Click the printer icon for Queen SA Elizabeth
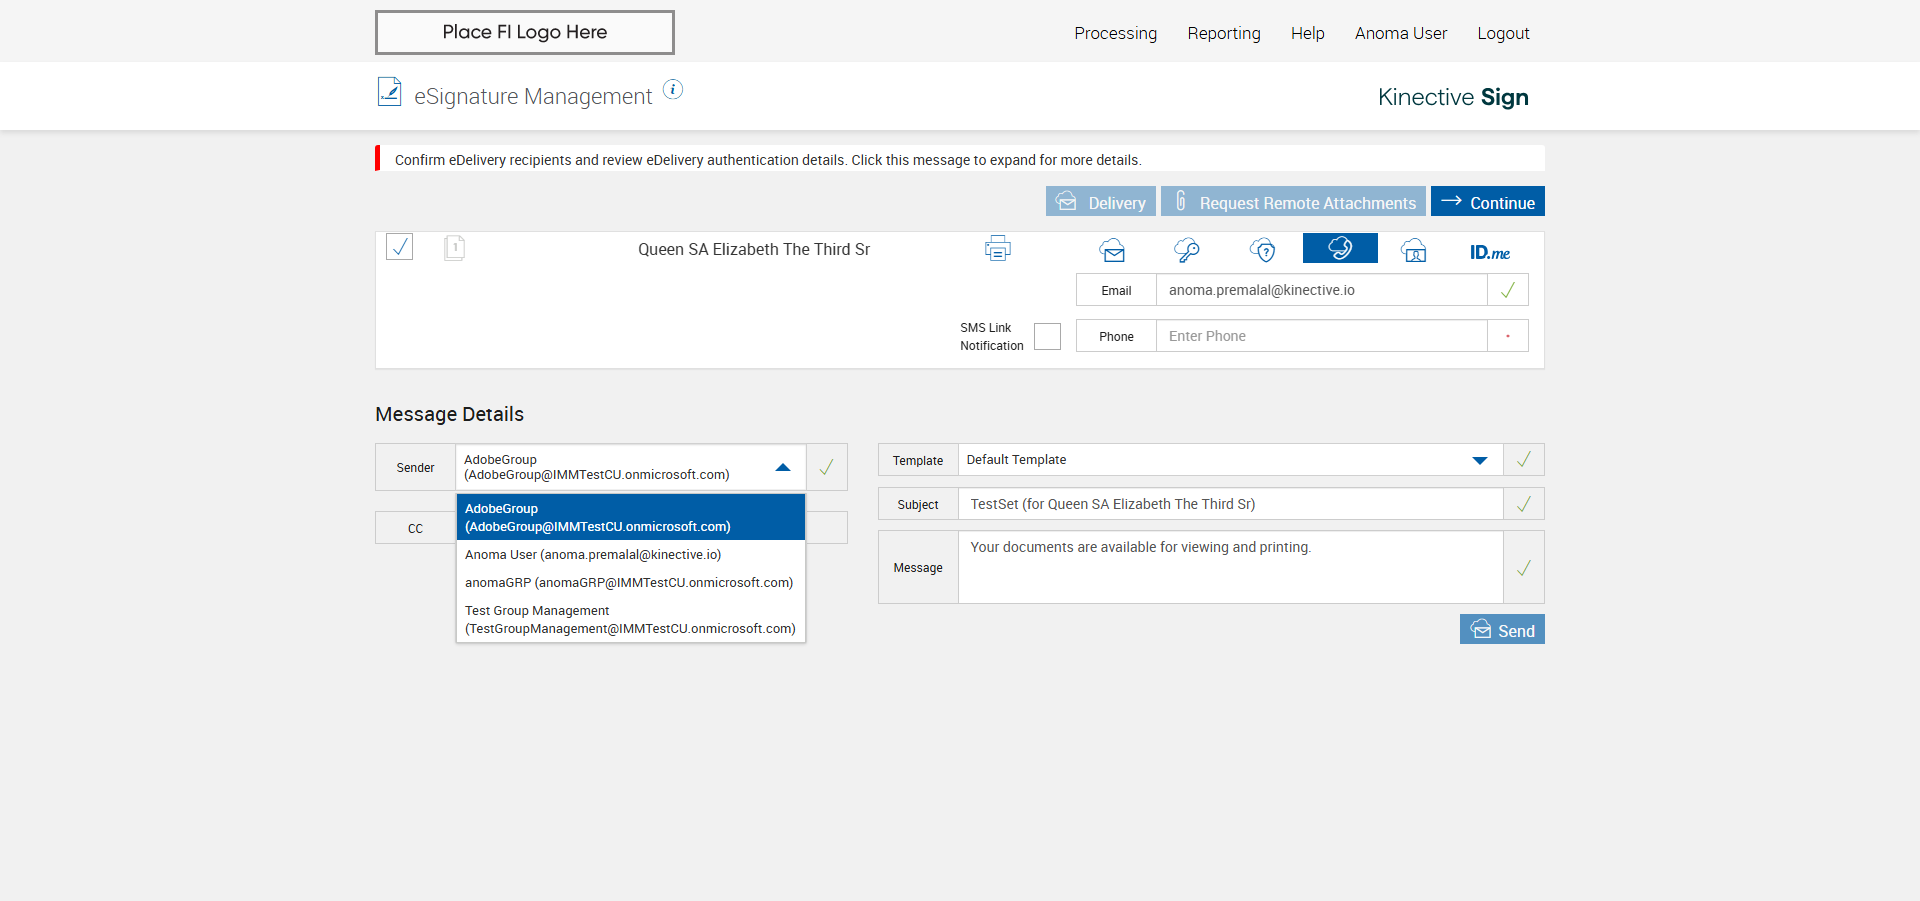The image size is (1920, 901). click(997, 248)
